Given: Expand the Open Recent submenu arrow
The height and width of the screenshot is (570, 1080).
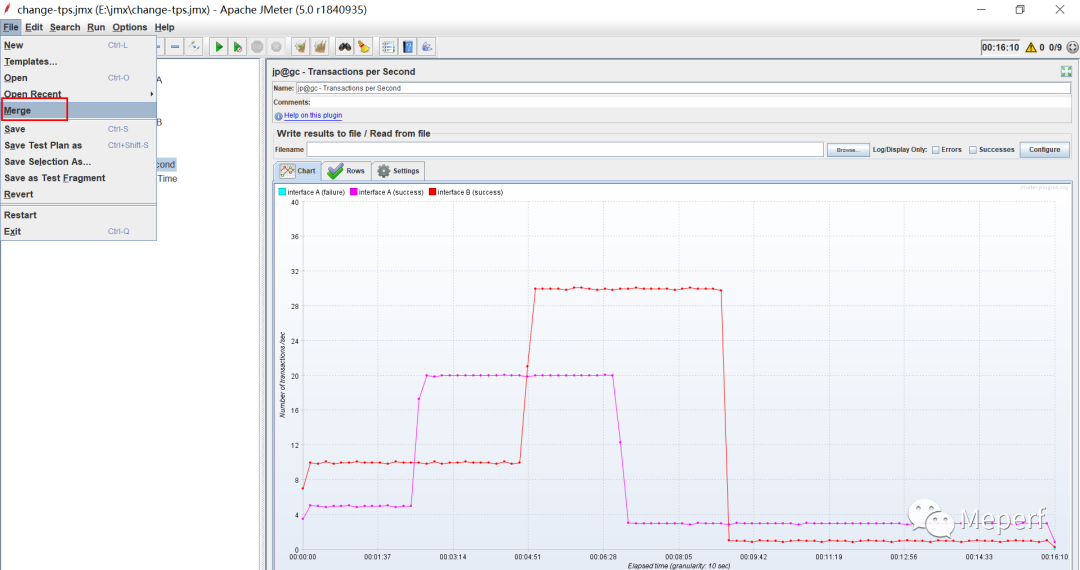Looking at the screenshot, I should point(152,94).
